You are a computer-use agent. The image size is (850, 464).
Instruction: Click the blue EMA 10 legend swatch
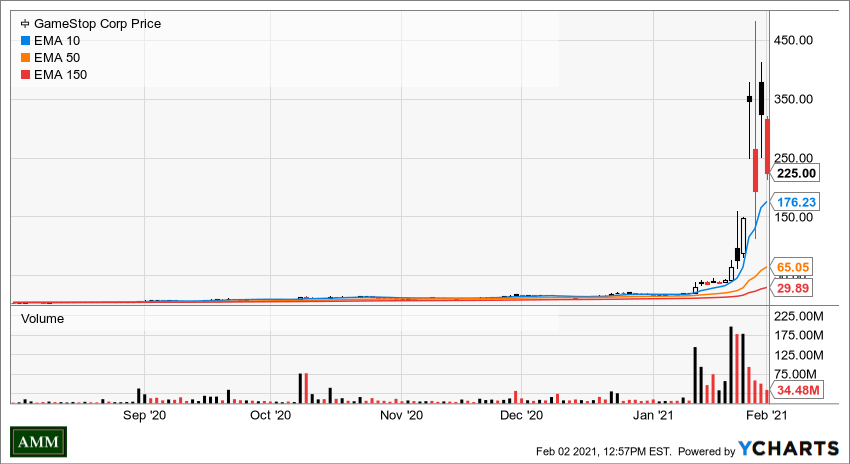point(25,41)
